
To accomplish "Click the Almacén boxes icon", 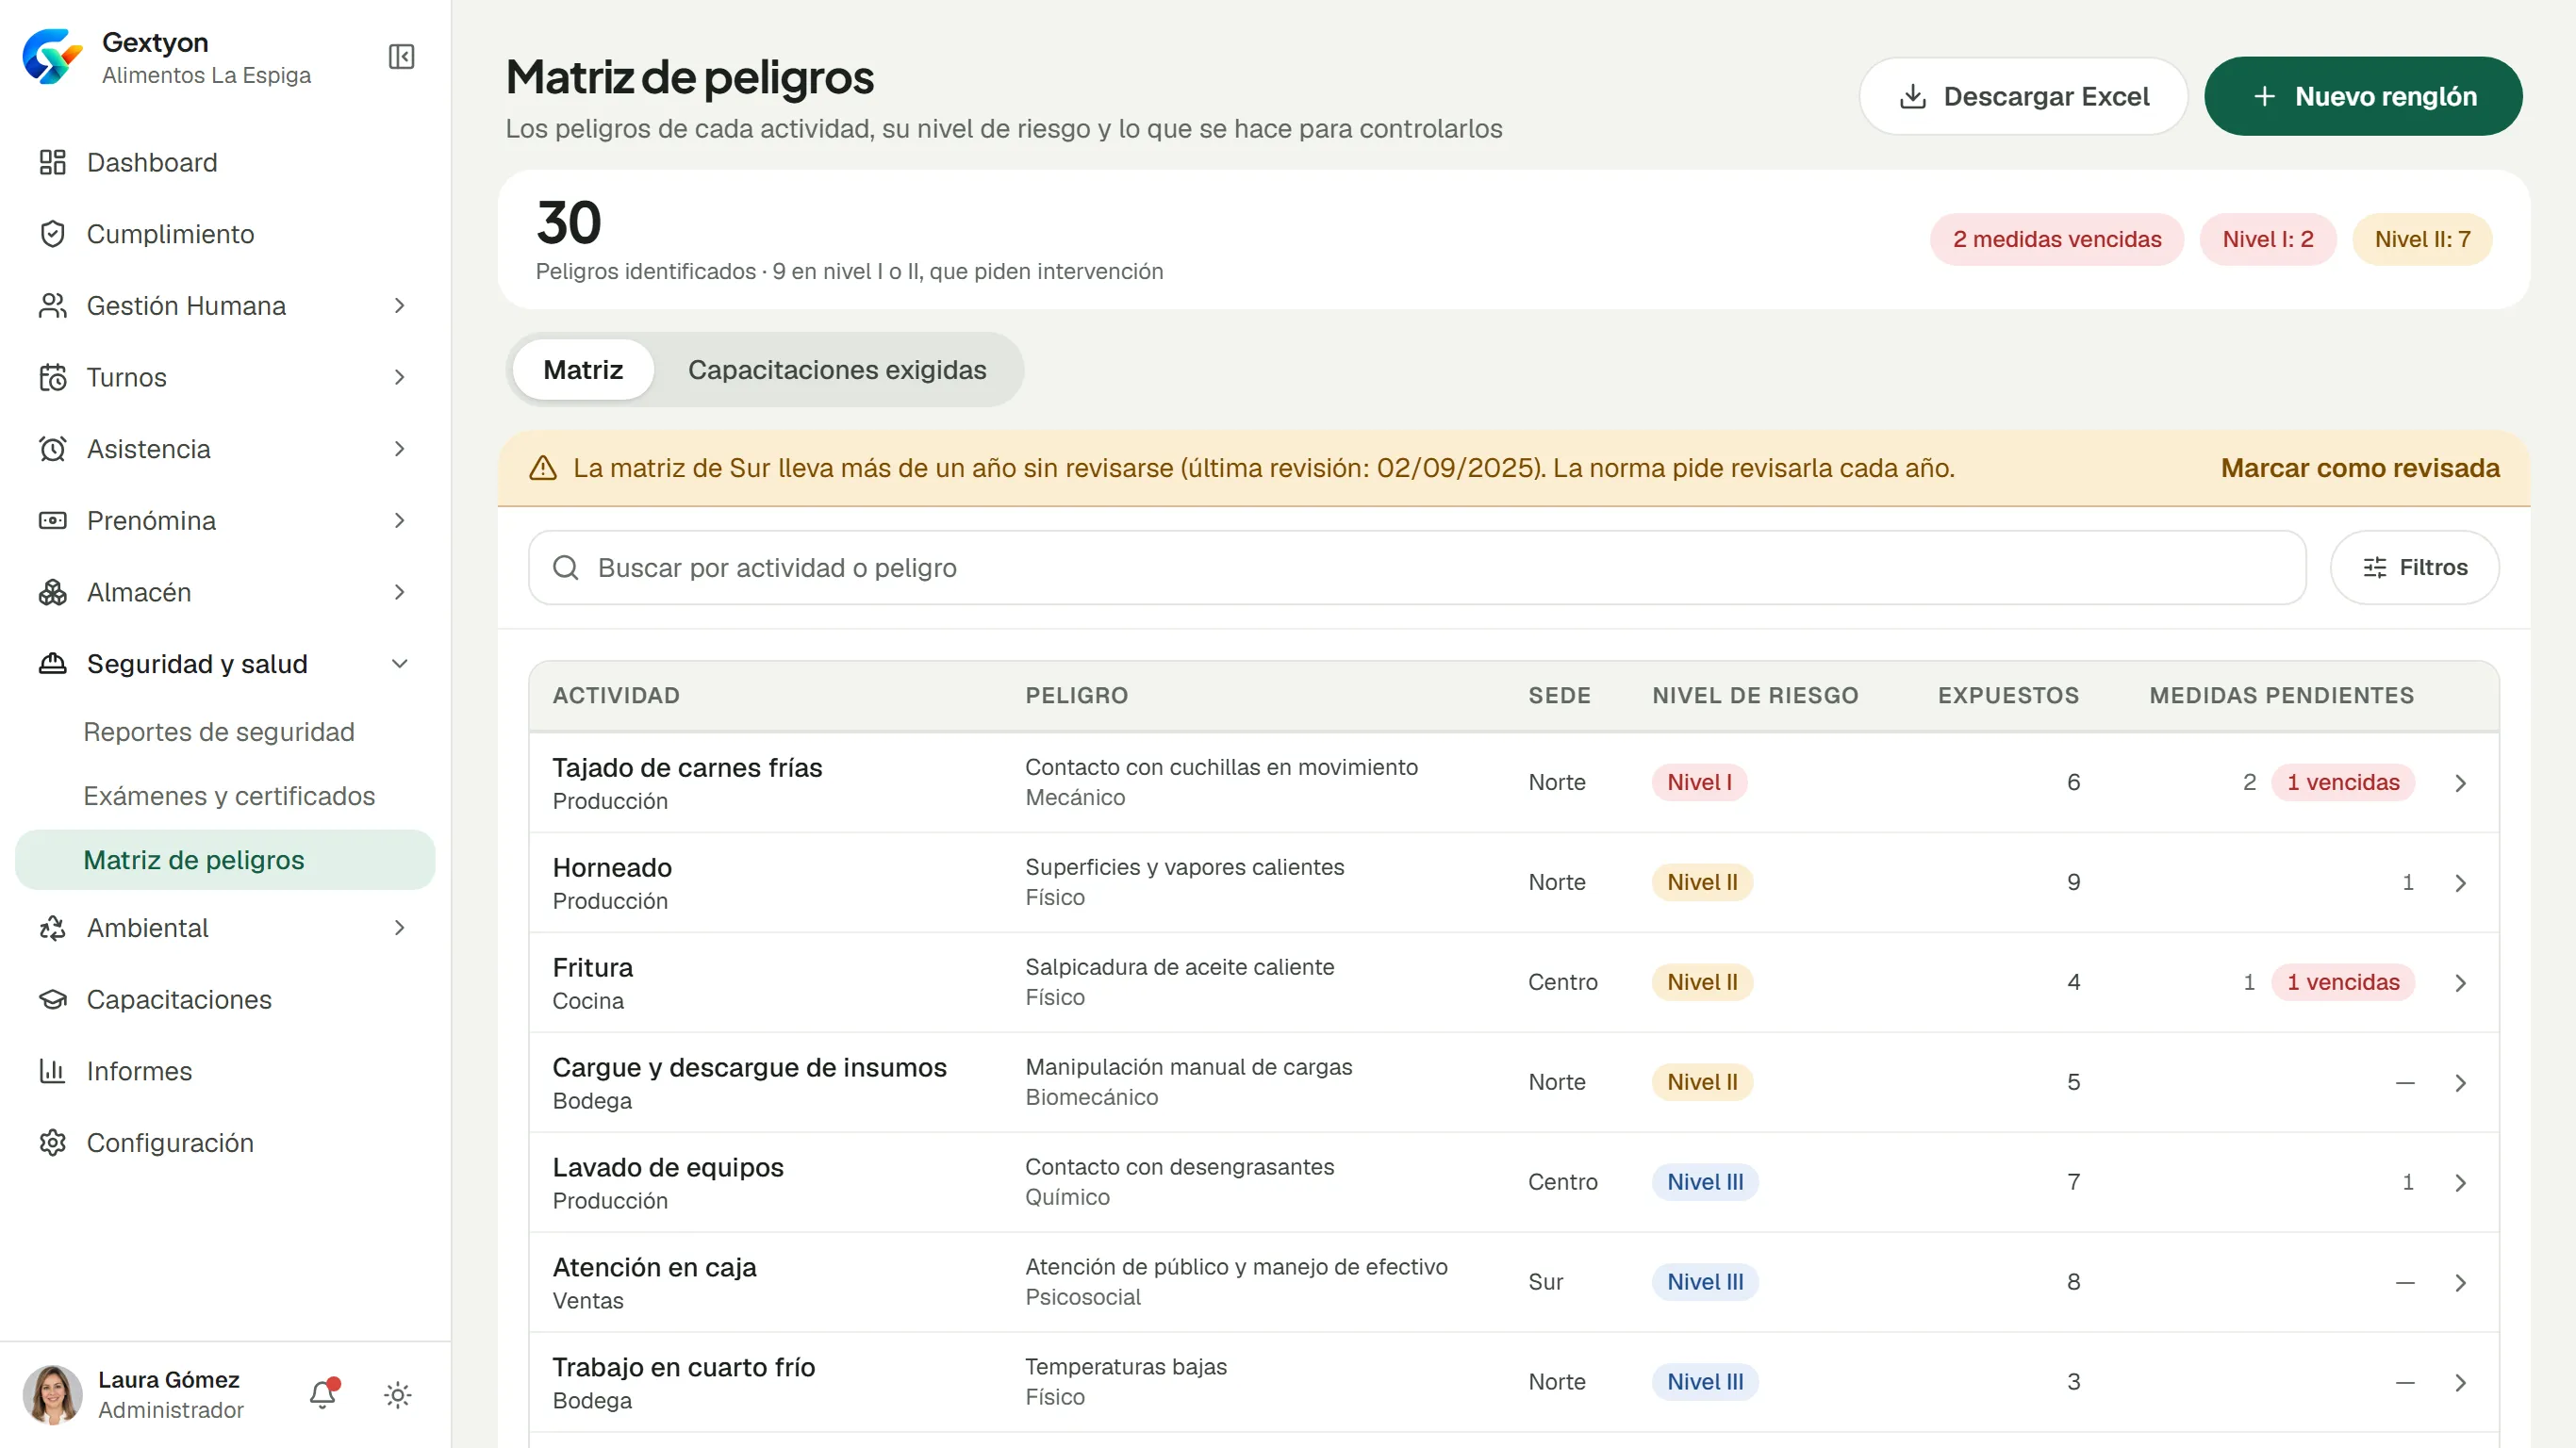I will click(52, 592).
